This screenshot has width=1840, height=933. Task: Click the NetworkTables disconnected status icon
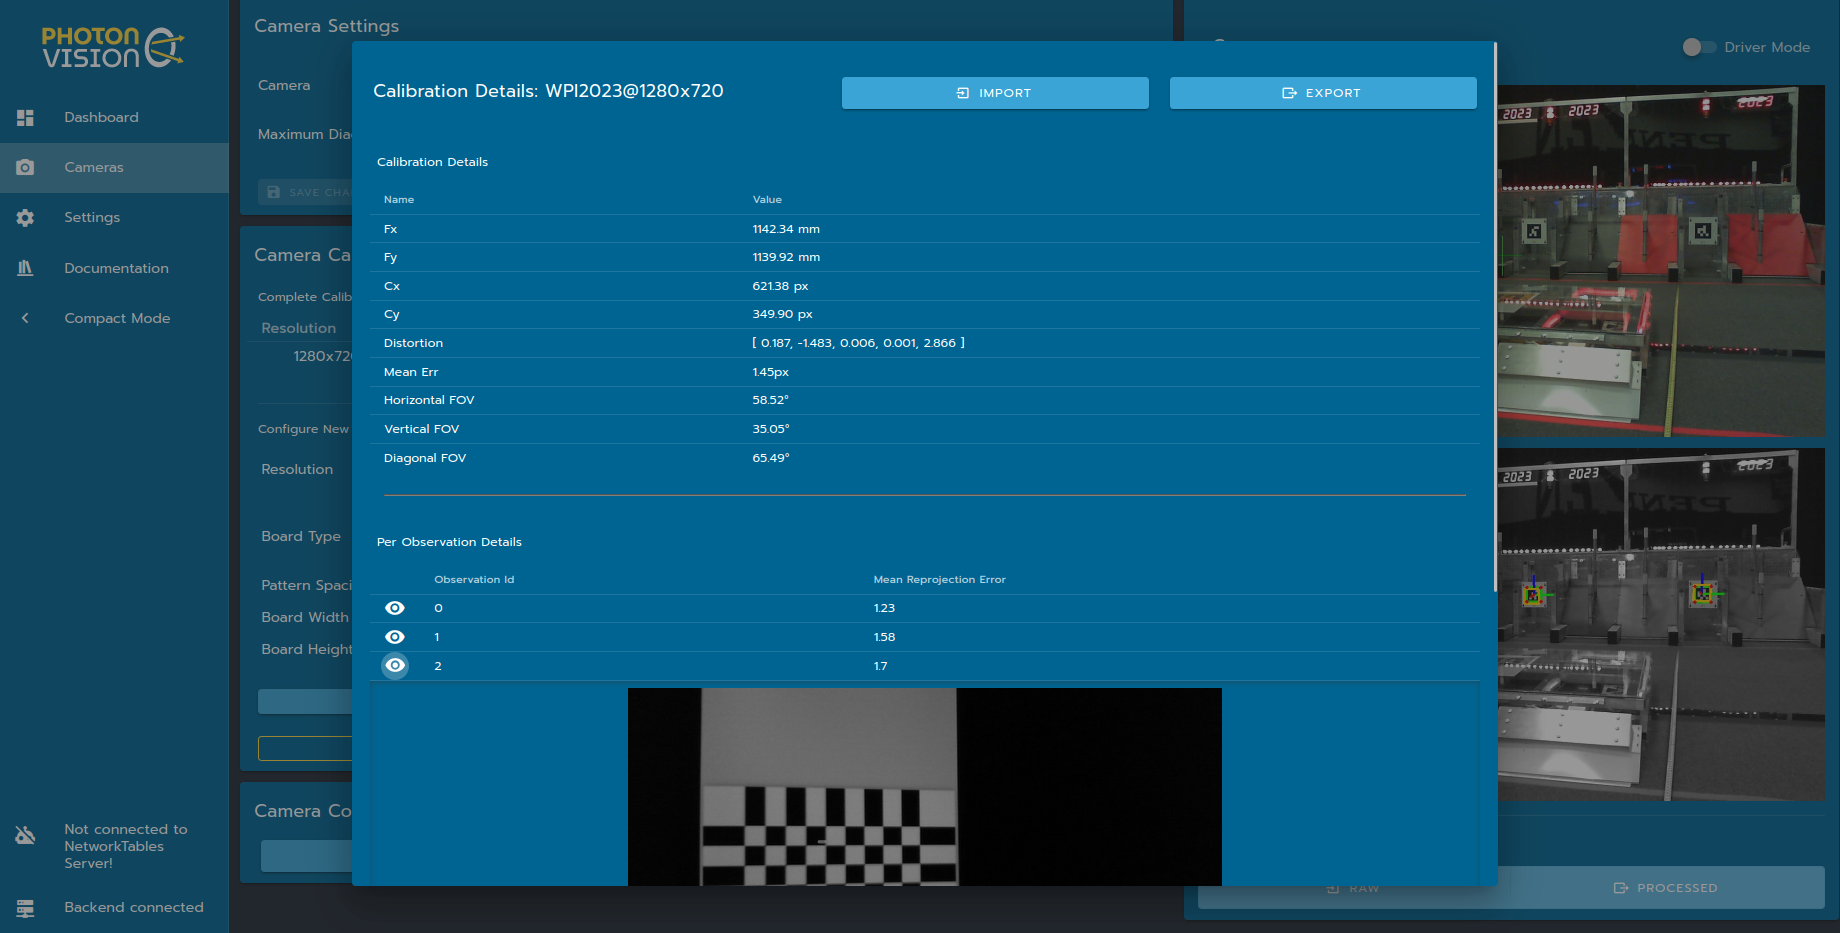26,836
